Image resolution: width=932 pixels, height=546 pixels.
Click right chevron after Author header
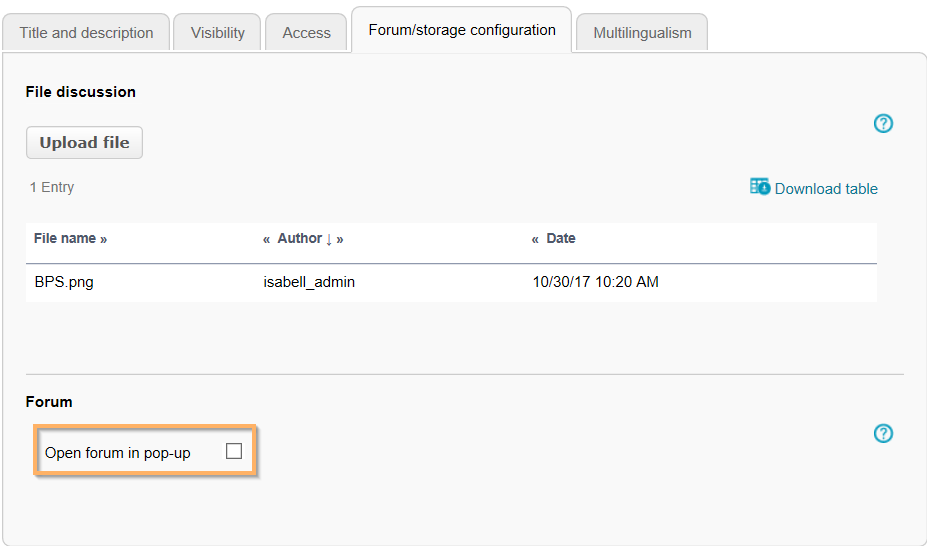pyautogui.click(x=340, y=239)
